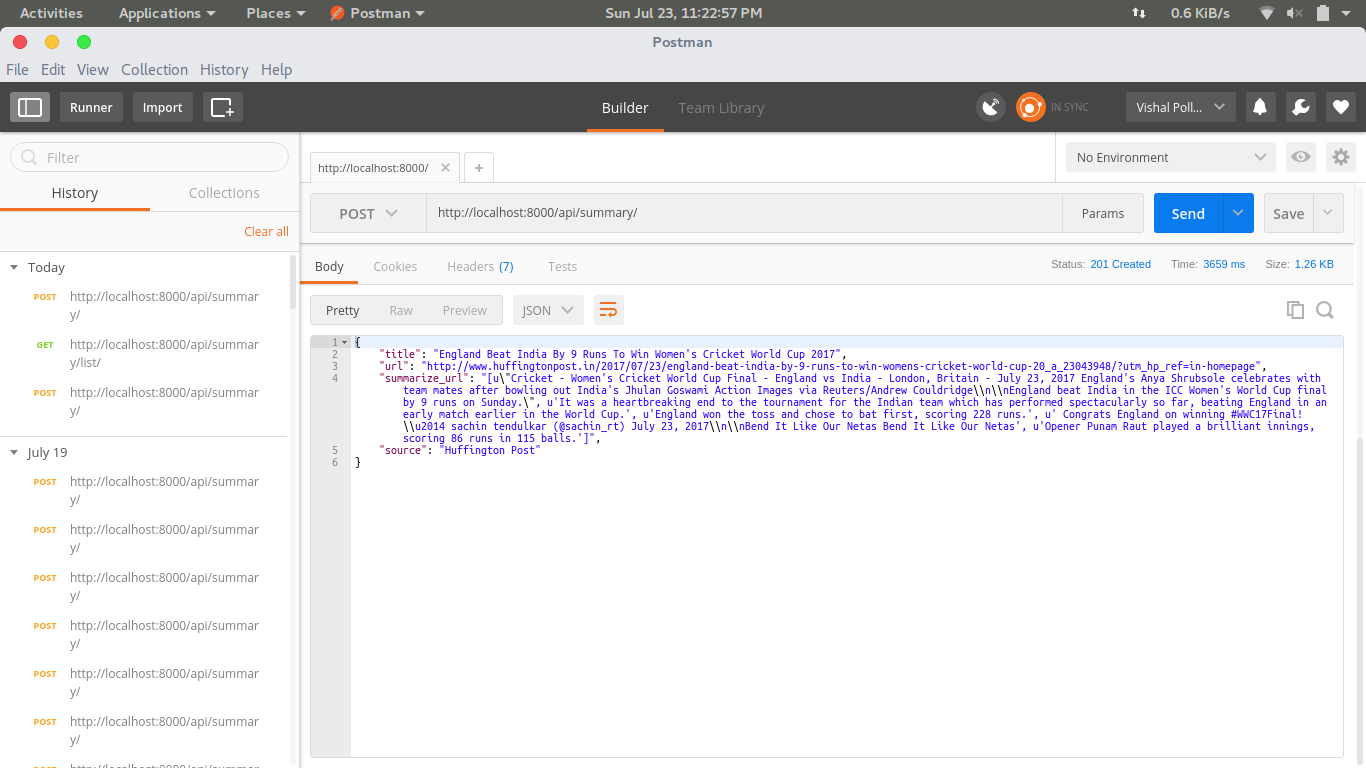Switch response view to Preview
The height and width of the screenshot is (768, 1366).
click(465, 310)
